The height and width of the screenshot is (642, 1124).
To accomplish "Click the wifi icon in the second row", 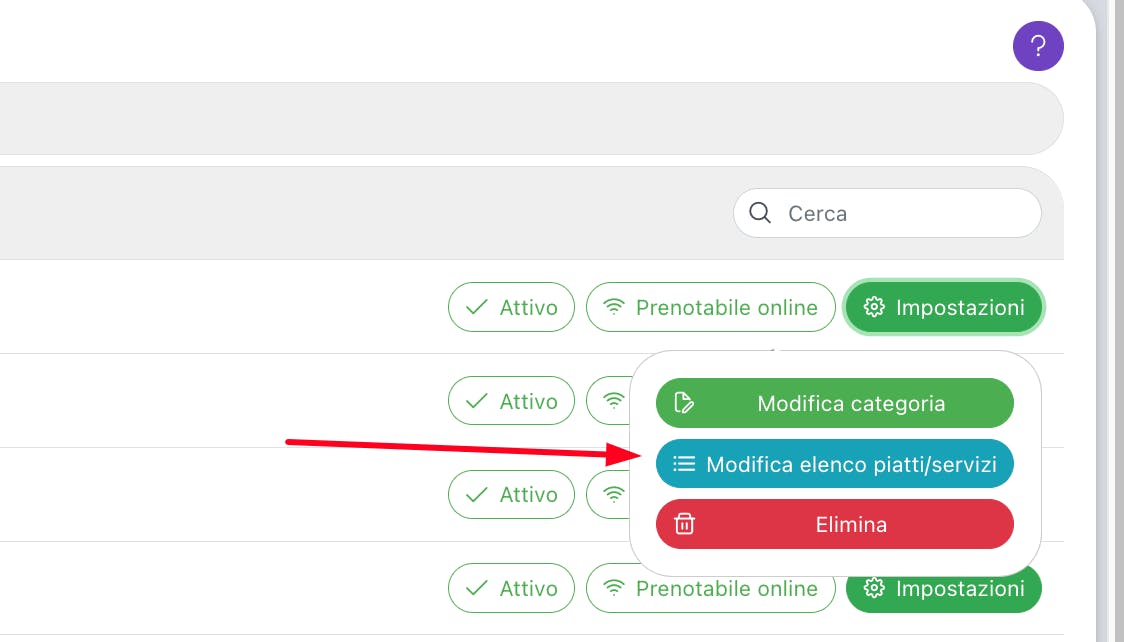I will pyautogui.click(x=612, y=401).
